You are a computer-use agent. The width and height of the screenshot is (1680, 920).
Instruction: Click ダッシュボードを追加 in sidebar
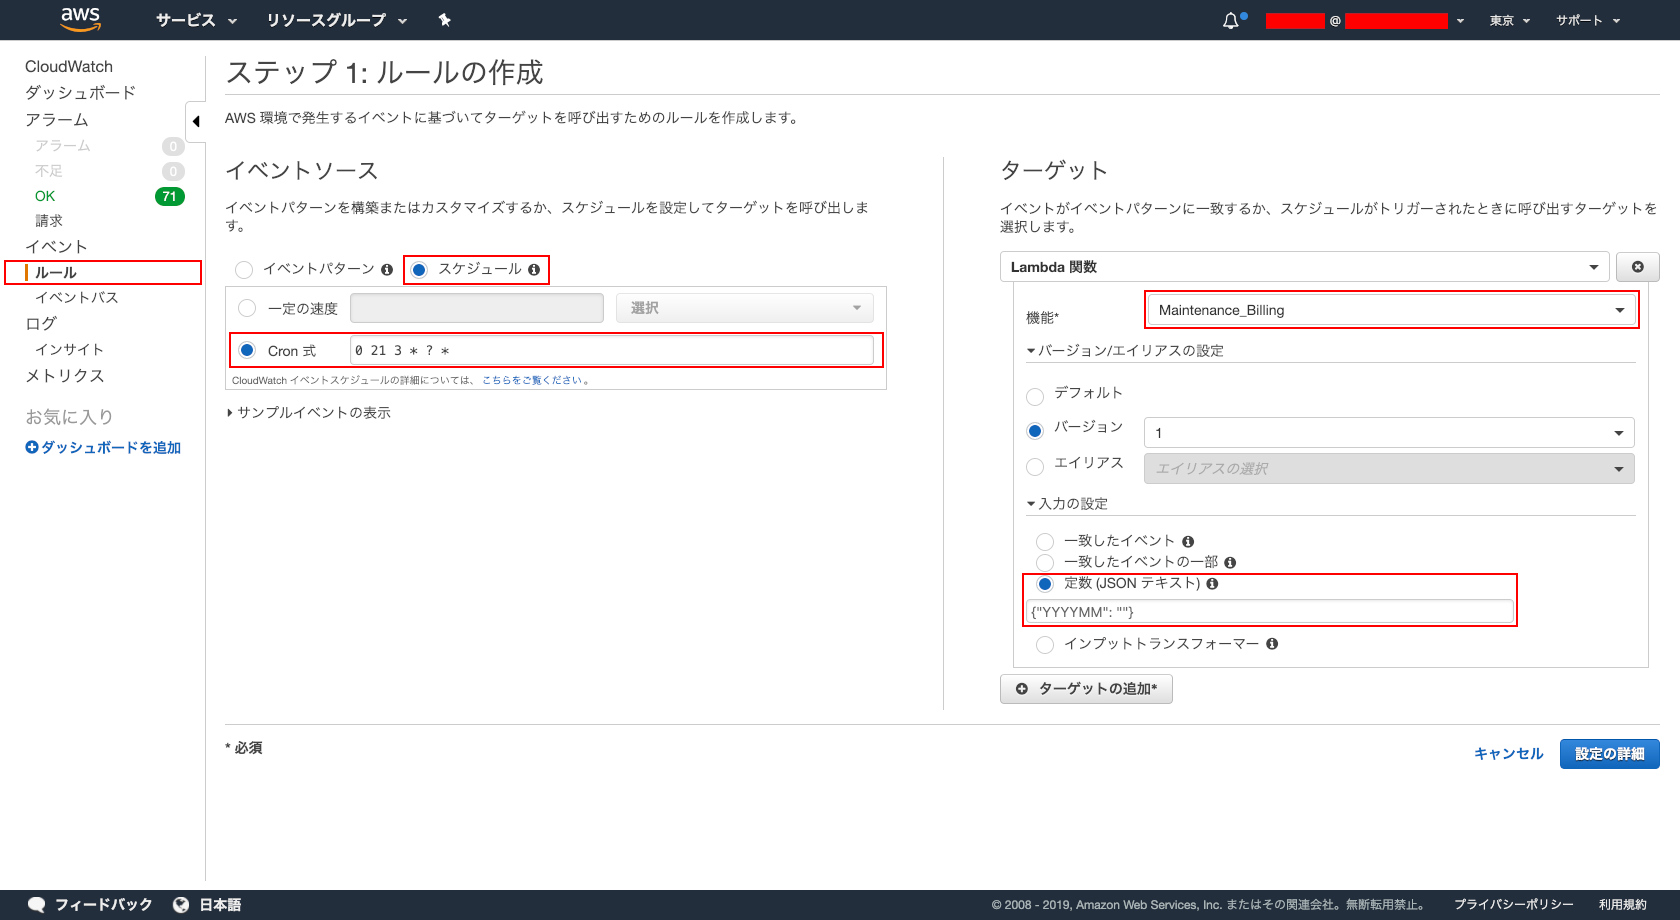(x=103, y=448)
